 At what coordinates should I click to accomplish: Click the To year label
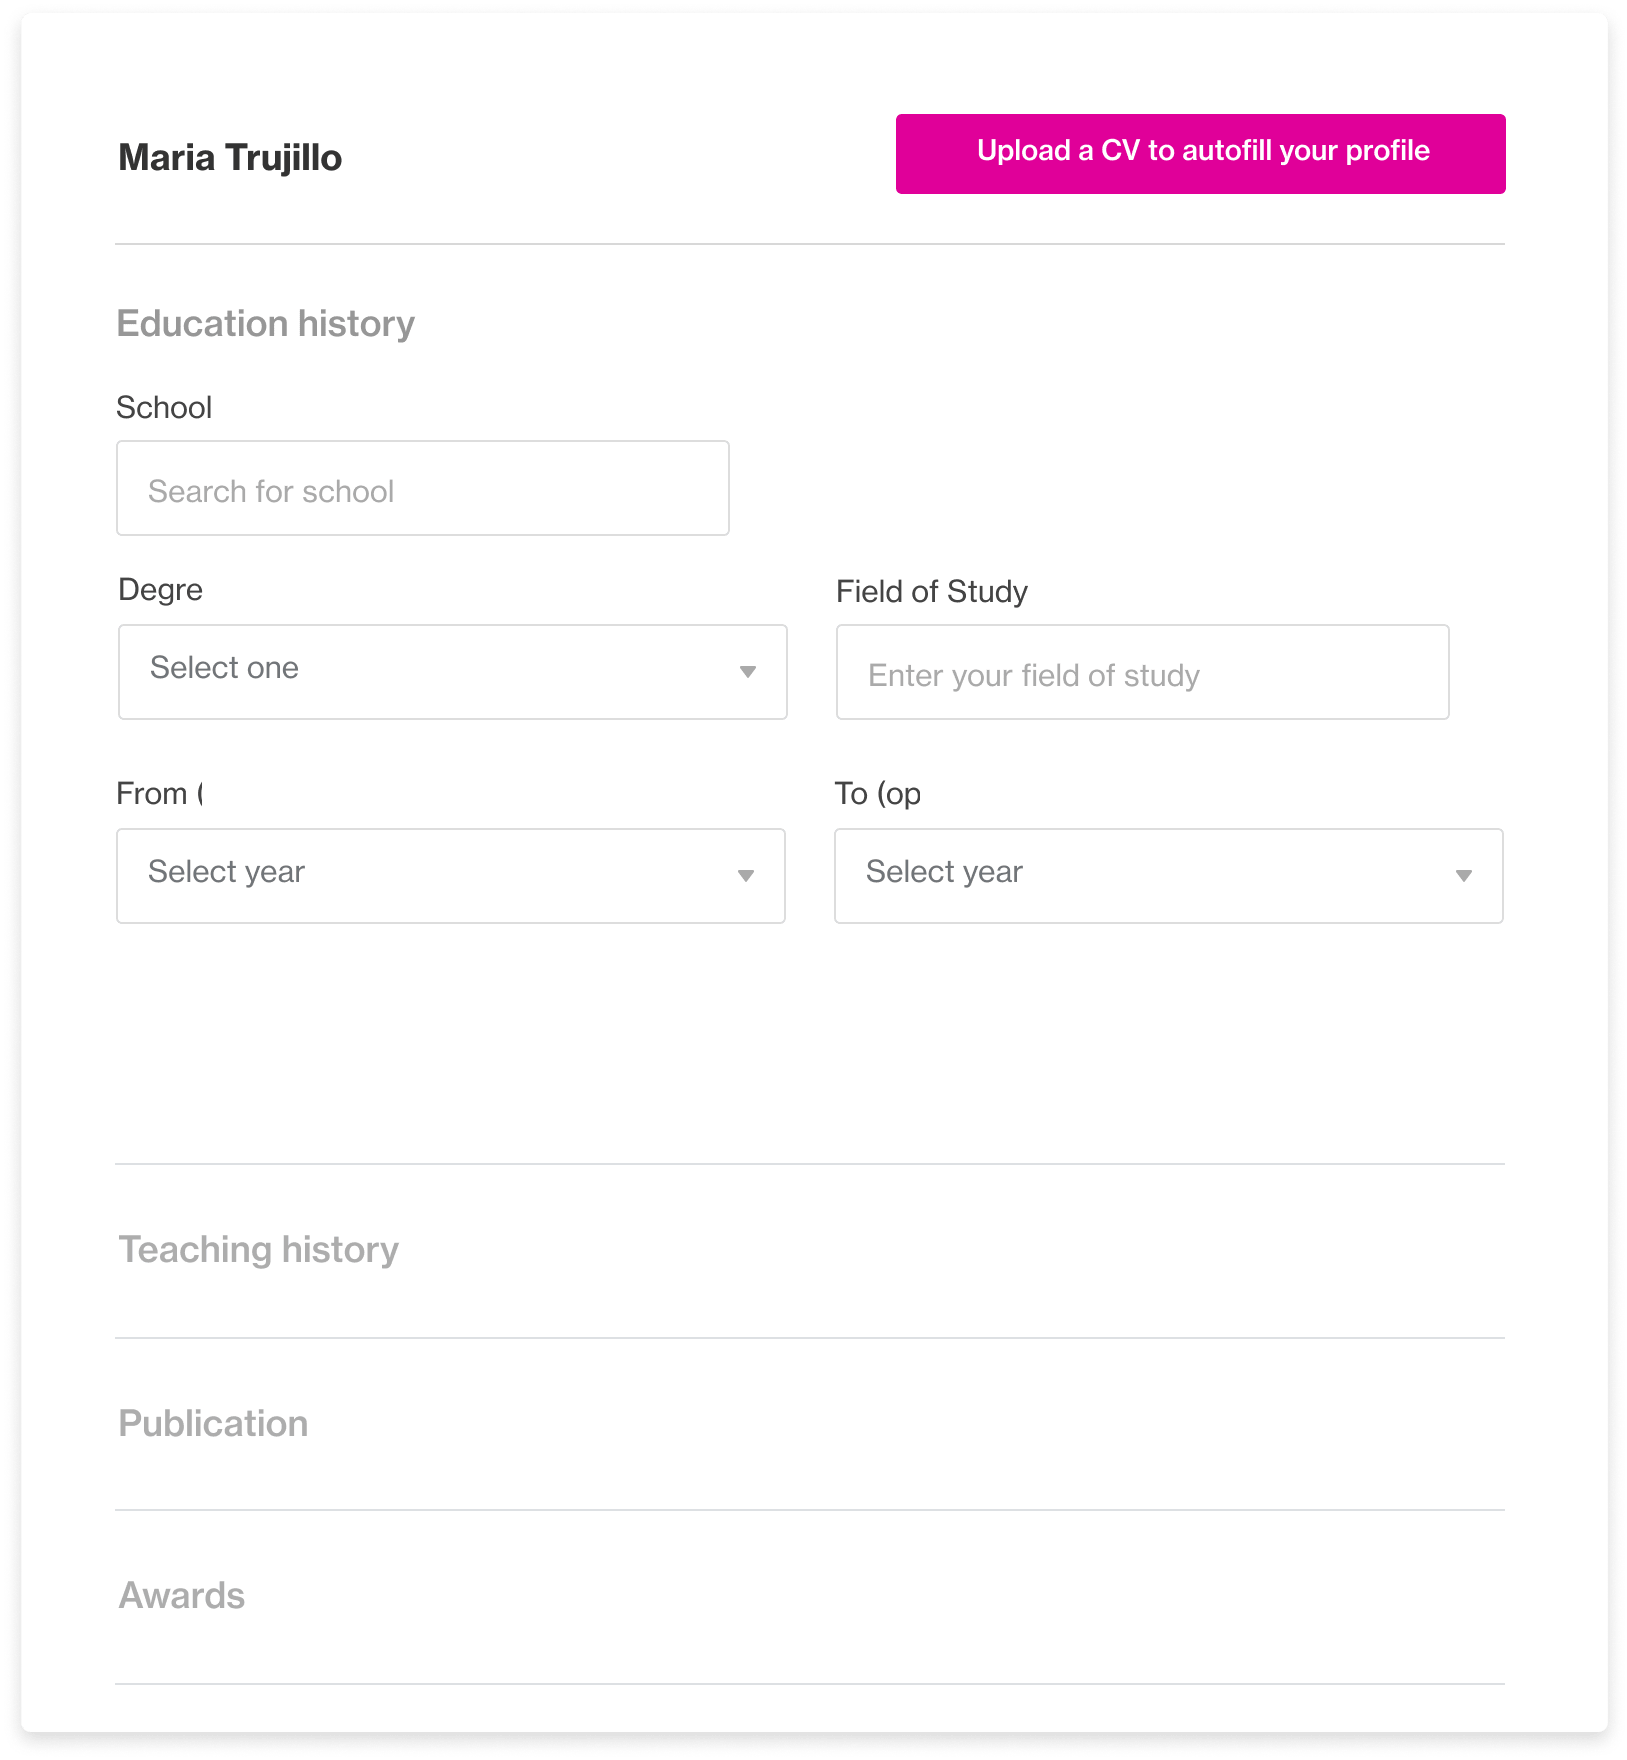(x=877, y=794)
